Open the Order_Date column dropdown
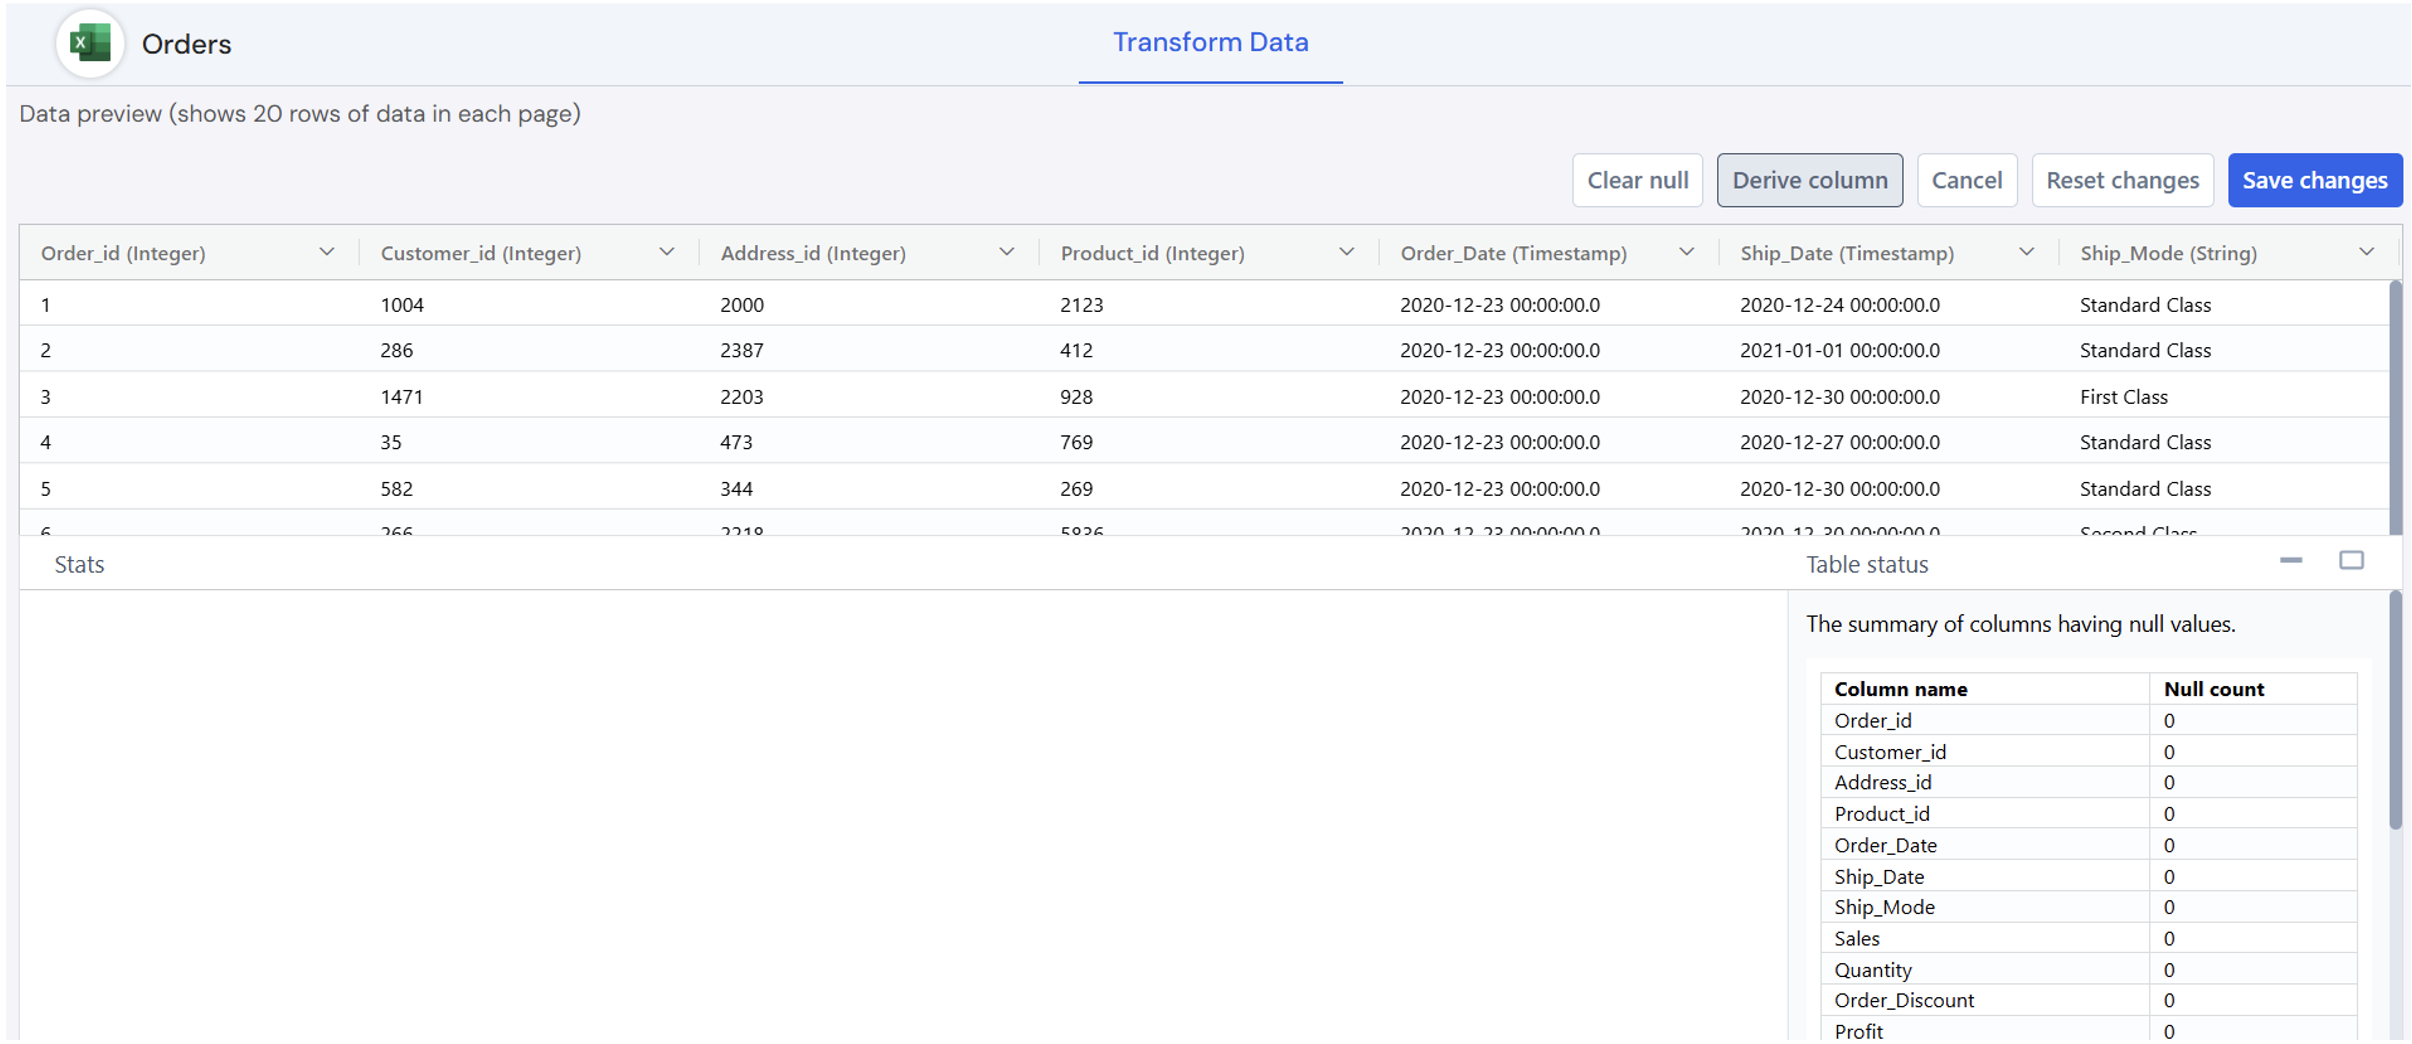This screenshot has height=1044, width=2412. (1686, 253)
